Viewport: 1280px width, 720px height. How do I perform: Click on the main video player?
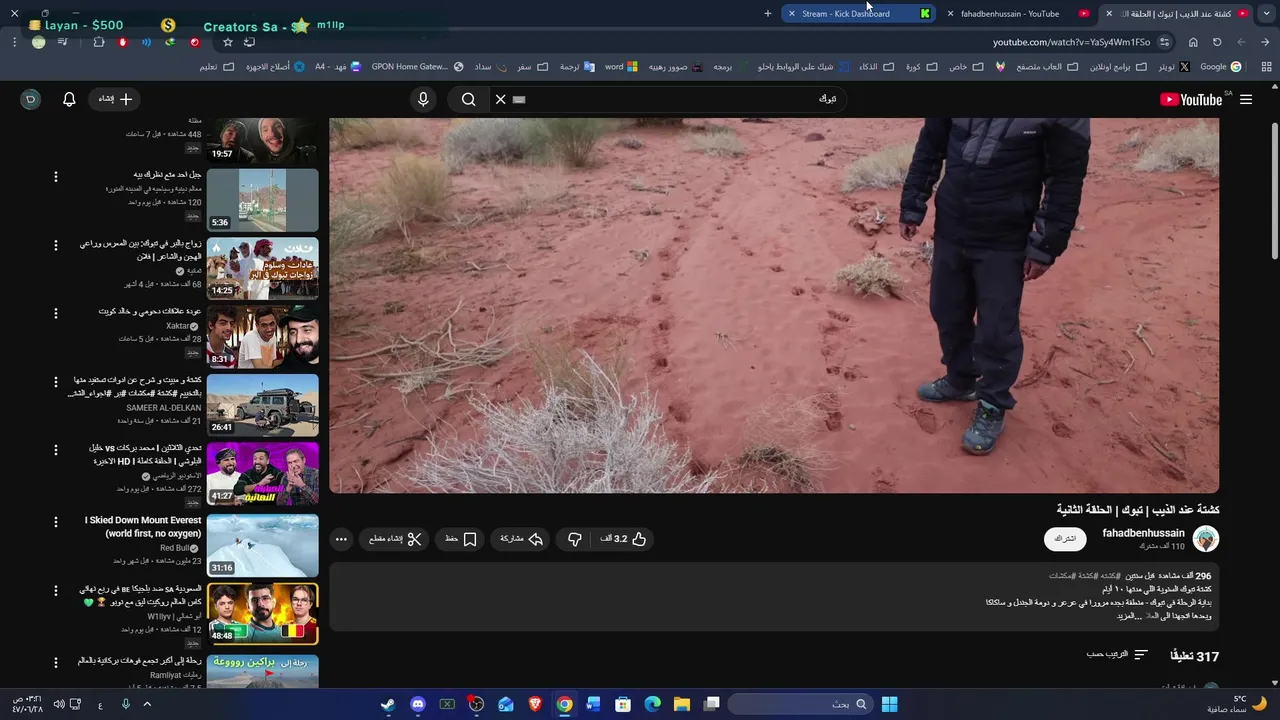(x=774, y=305)
